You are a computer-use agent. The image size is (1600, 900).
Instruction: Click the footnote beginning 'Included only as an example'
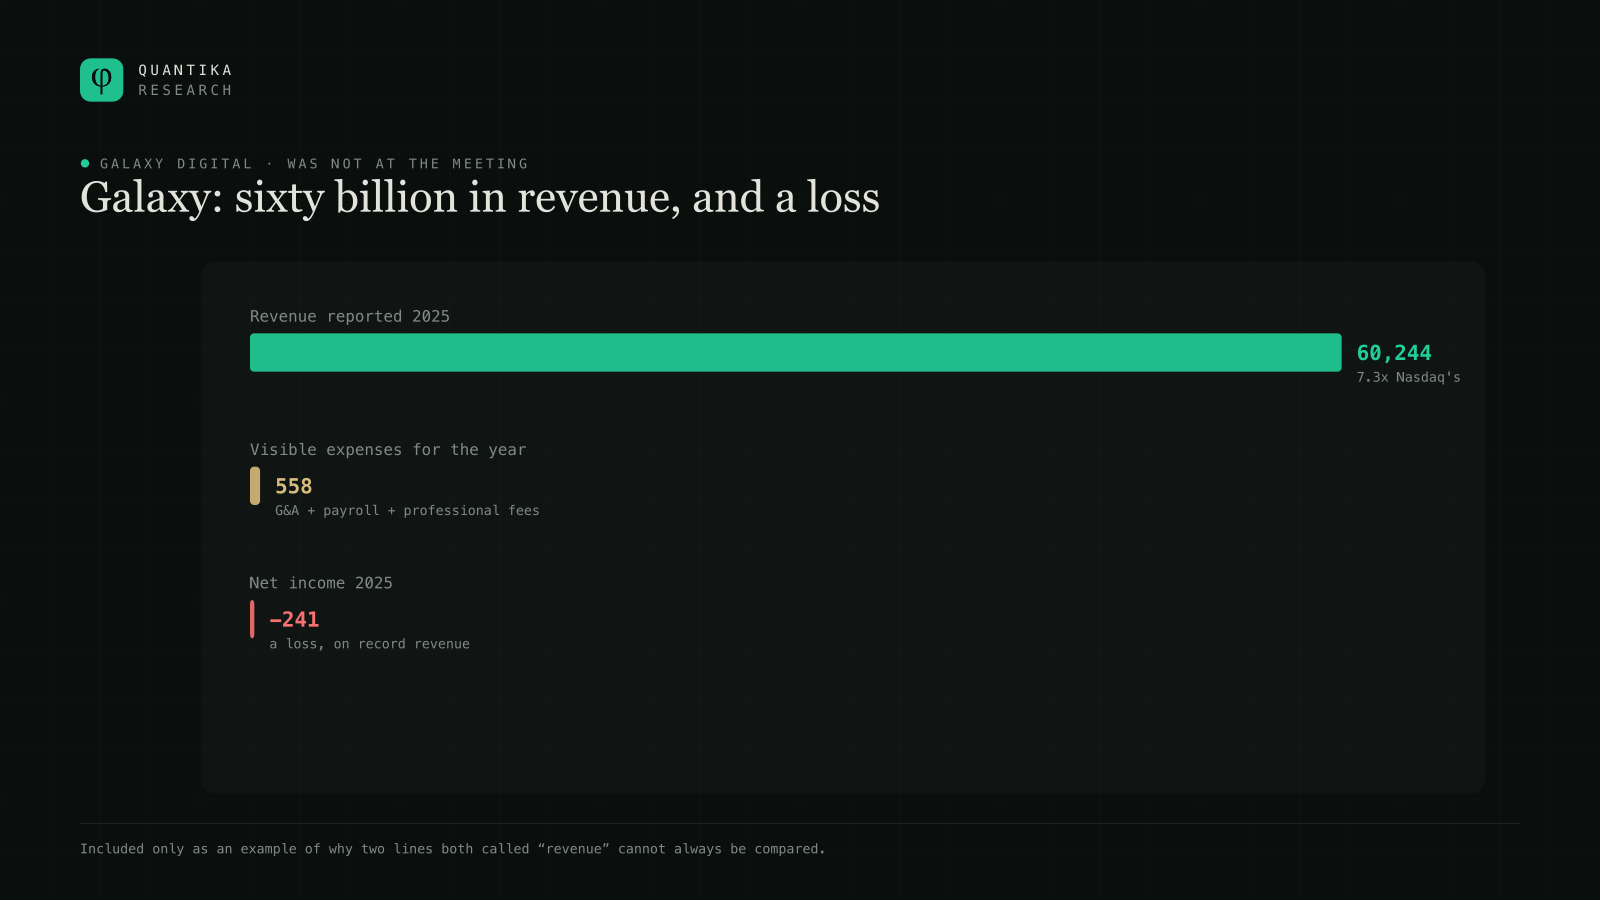click(x=453, y=849)
